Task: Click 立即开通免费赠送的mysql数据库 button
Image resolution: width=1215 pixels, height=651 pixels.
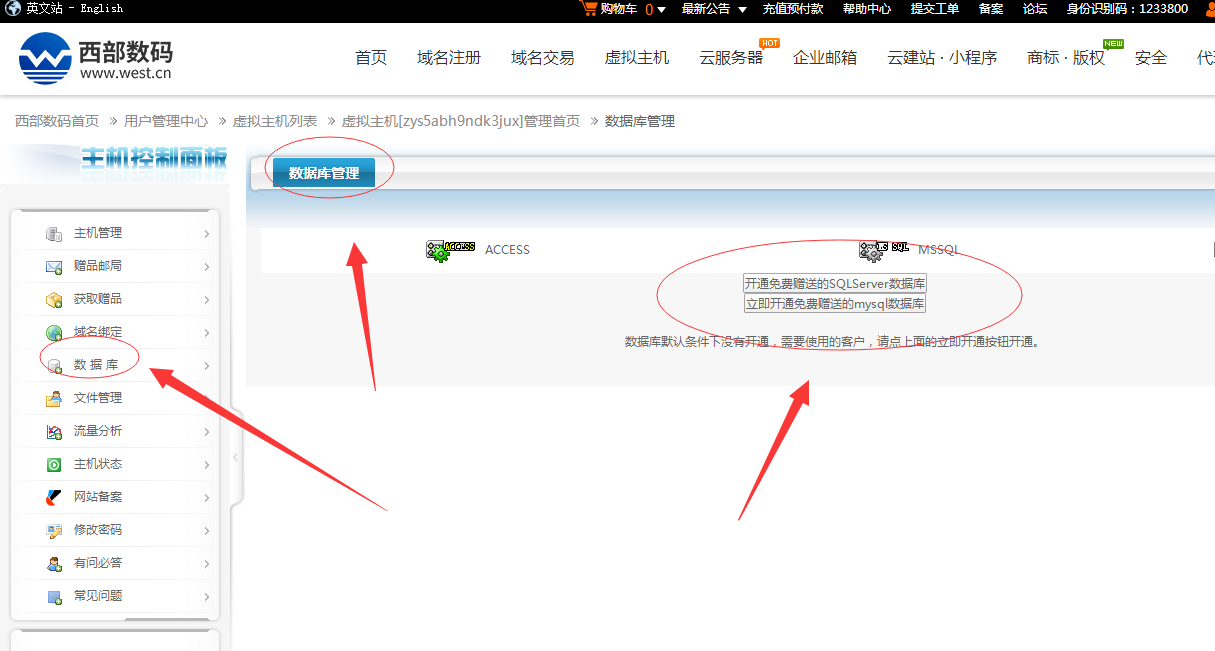Action: coord(835,303)
